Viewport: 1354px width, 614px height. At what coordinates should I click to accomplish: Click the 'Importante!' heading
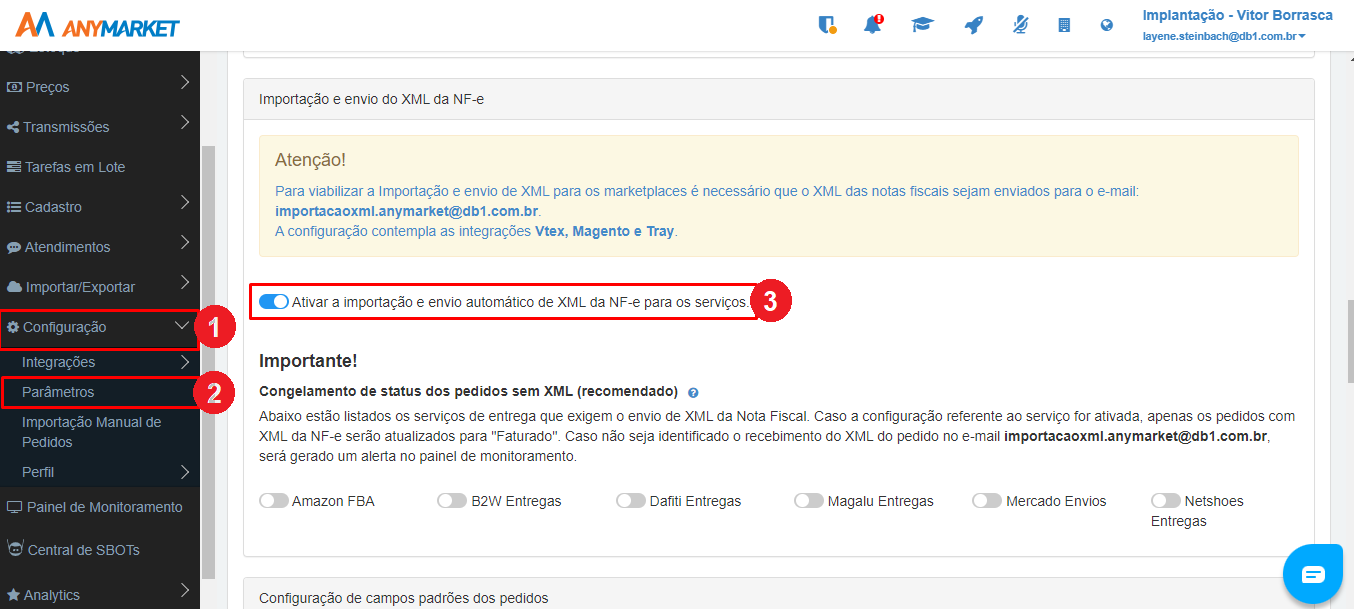[x=308, y=361]
